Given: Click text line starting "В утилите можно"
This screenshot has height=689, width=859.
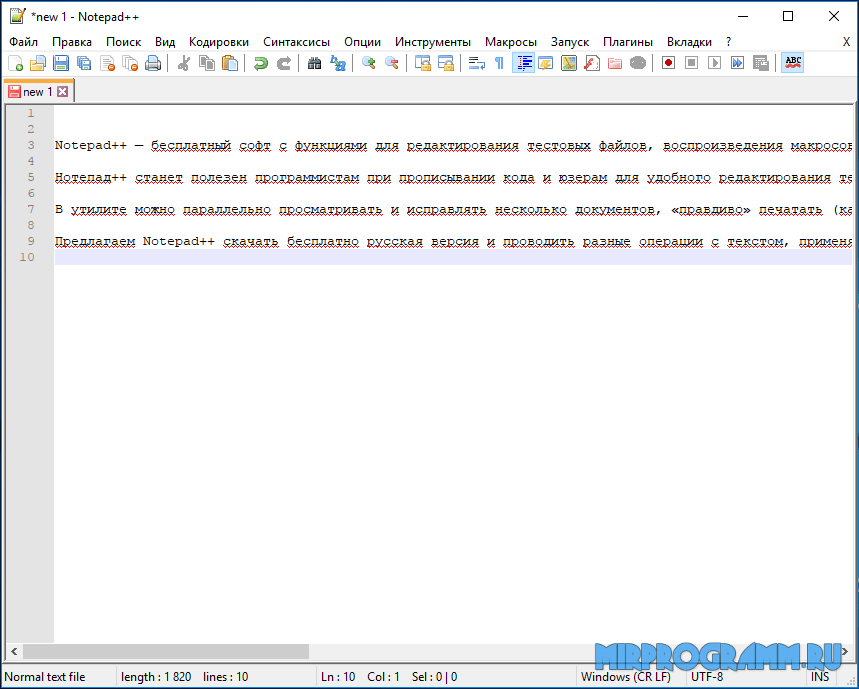Looking at the screenshot, I should 453,209.
